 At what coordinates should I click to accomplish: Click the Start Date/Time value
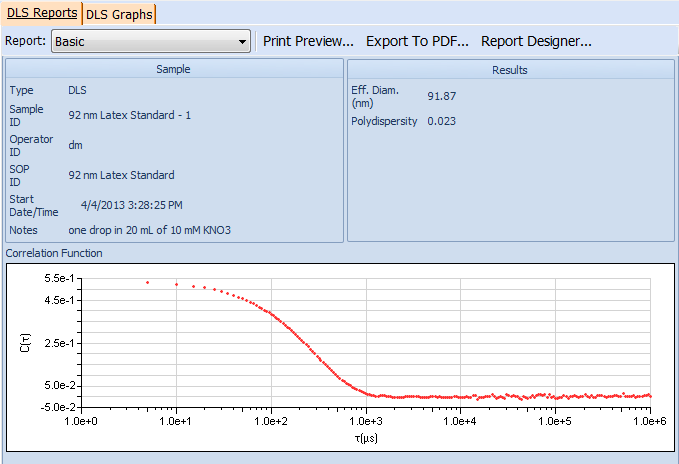tap(132, 205)
